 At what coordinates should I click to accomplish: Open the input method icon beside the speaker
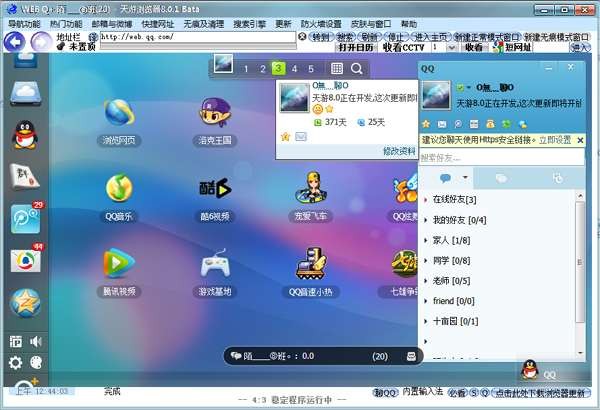pos(15,341)
